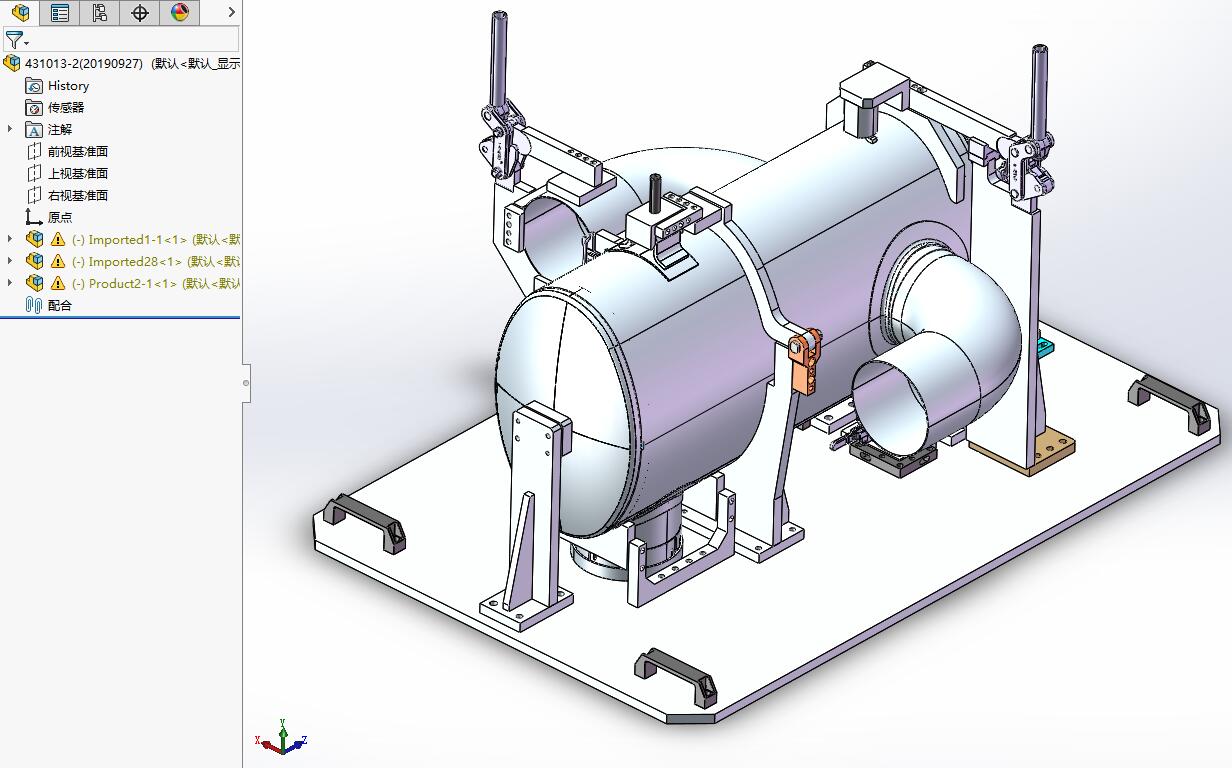Select the 右视基准面 right plane
This screenshot has width=1232, height=768.
78,196
